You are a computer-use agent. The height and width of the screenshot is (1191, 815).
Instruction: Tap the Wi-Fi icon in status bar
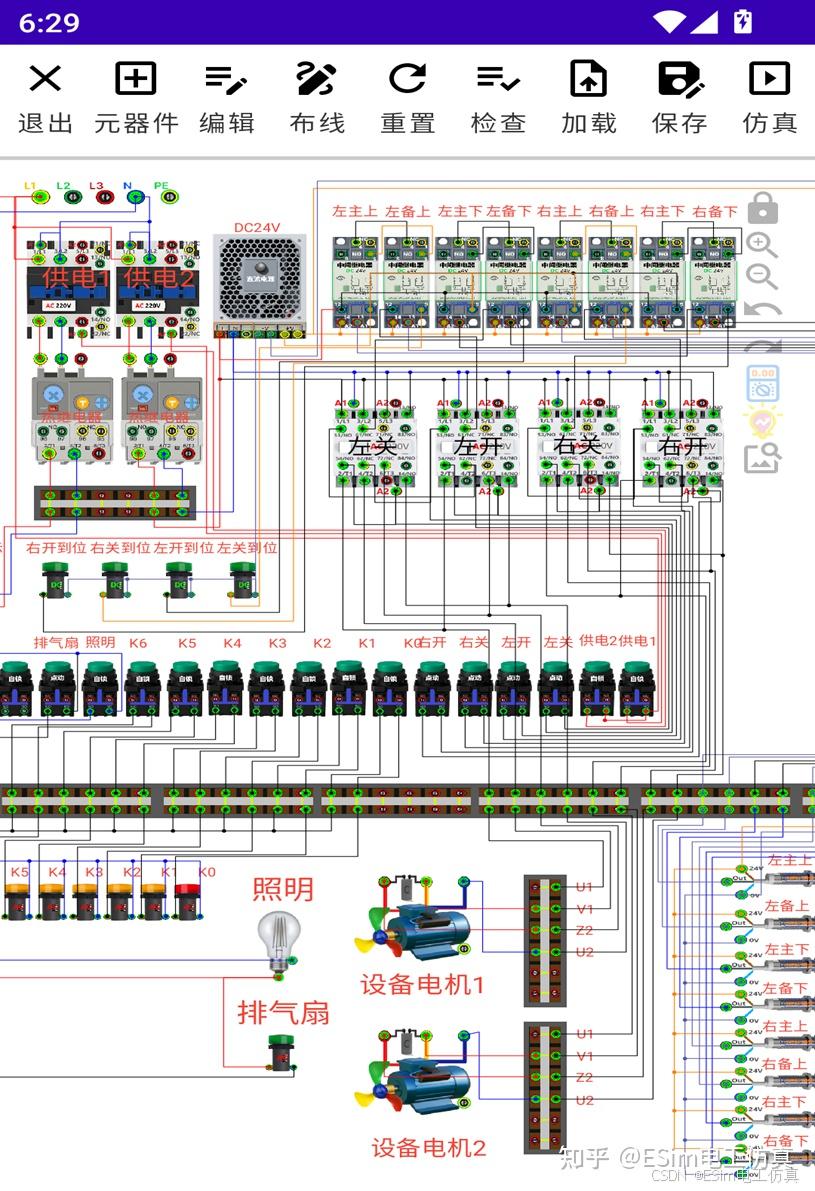(x=668, y=22)
